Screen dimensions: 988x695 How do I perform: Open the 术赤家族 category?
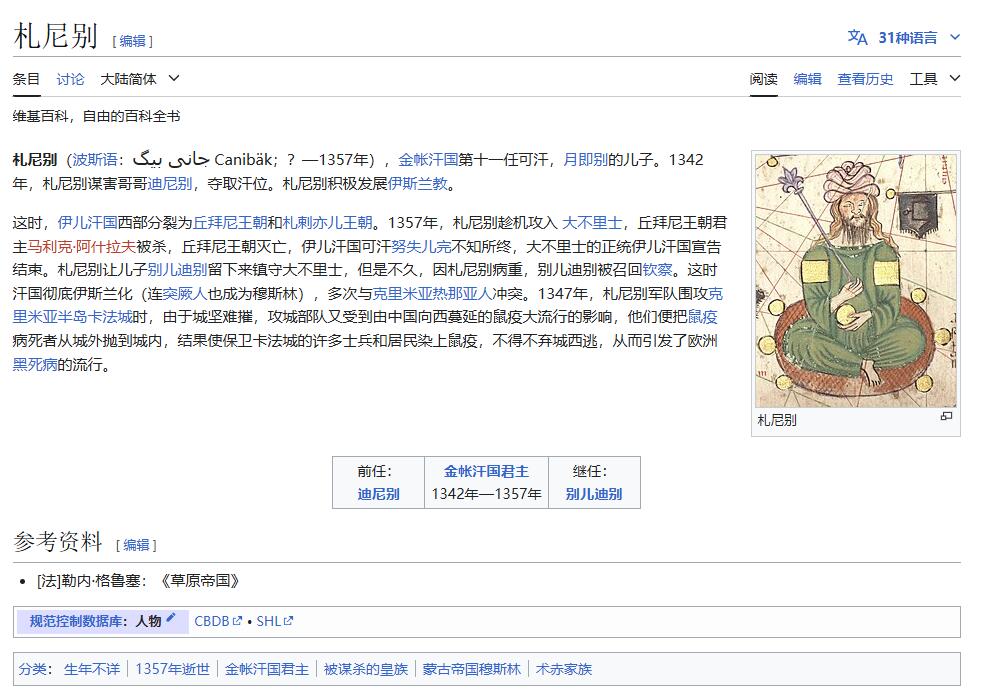click(564, 669)
